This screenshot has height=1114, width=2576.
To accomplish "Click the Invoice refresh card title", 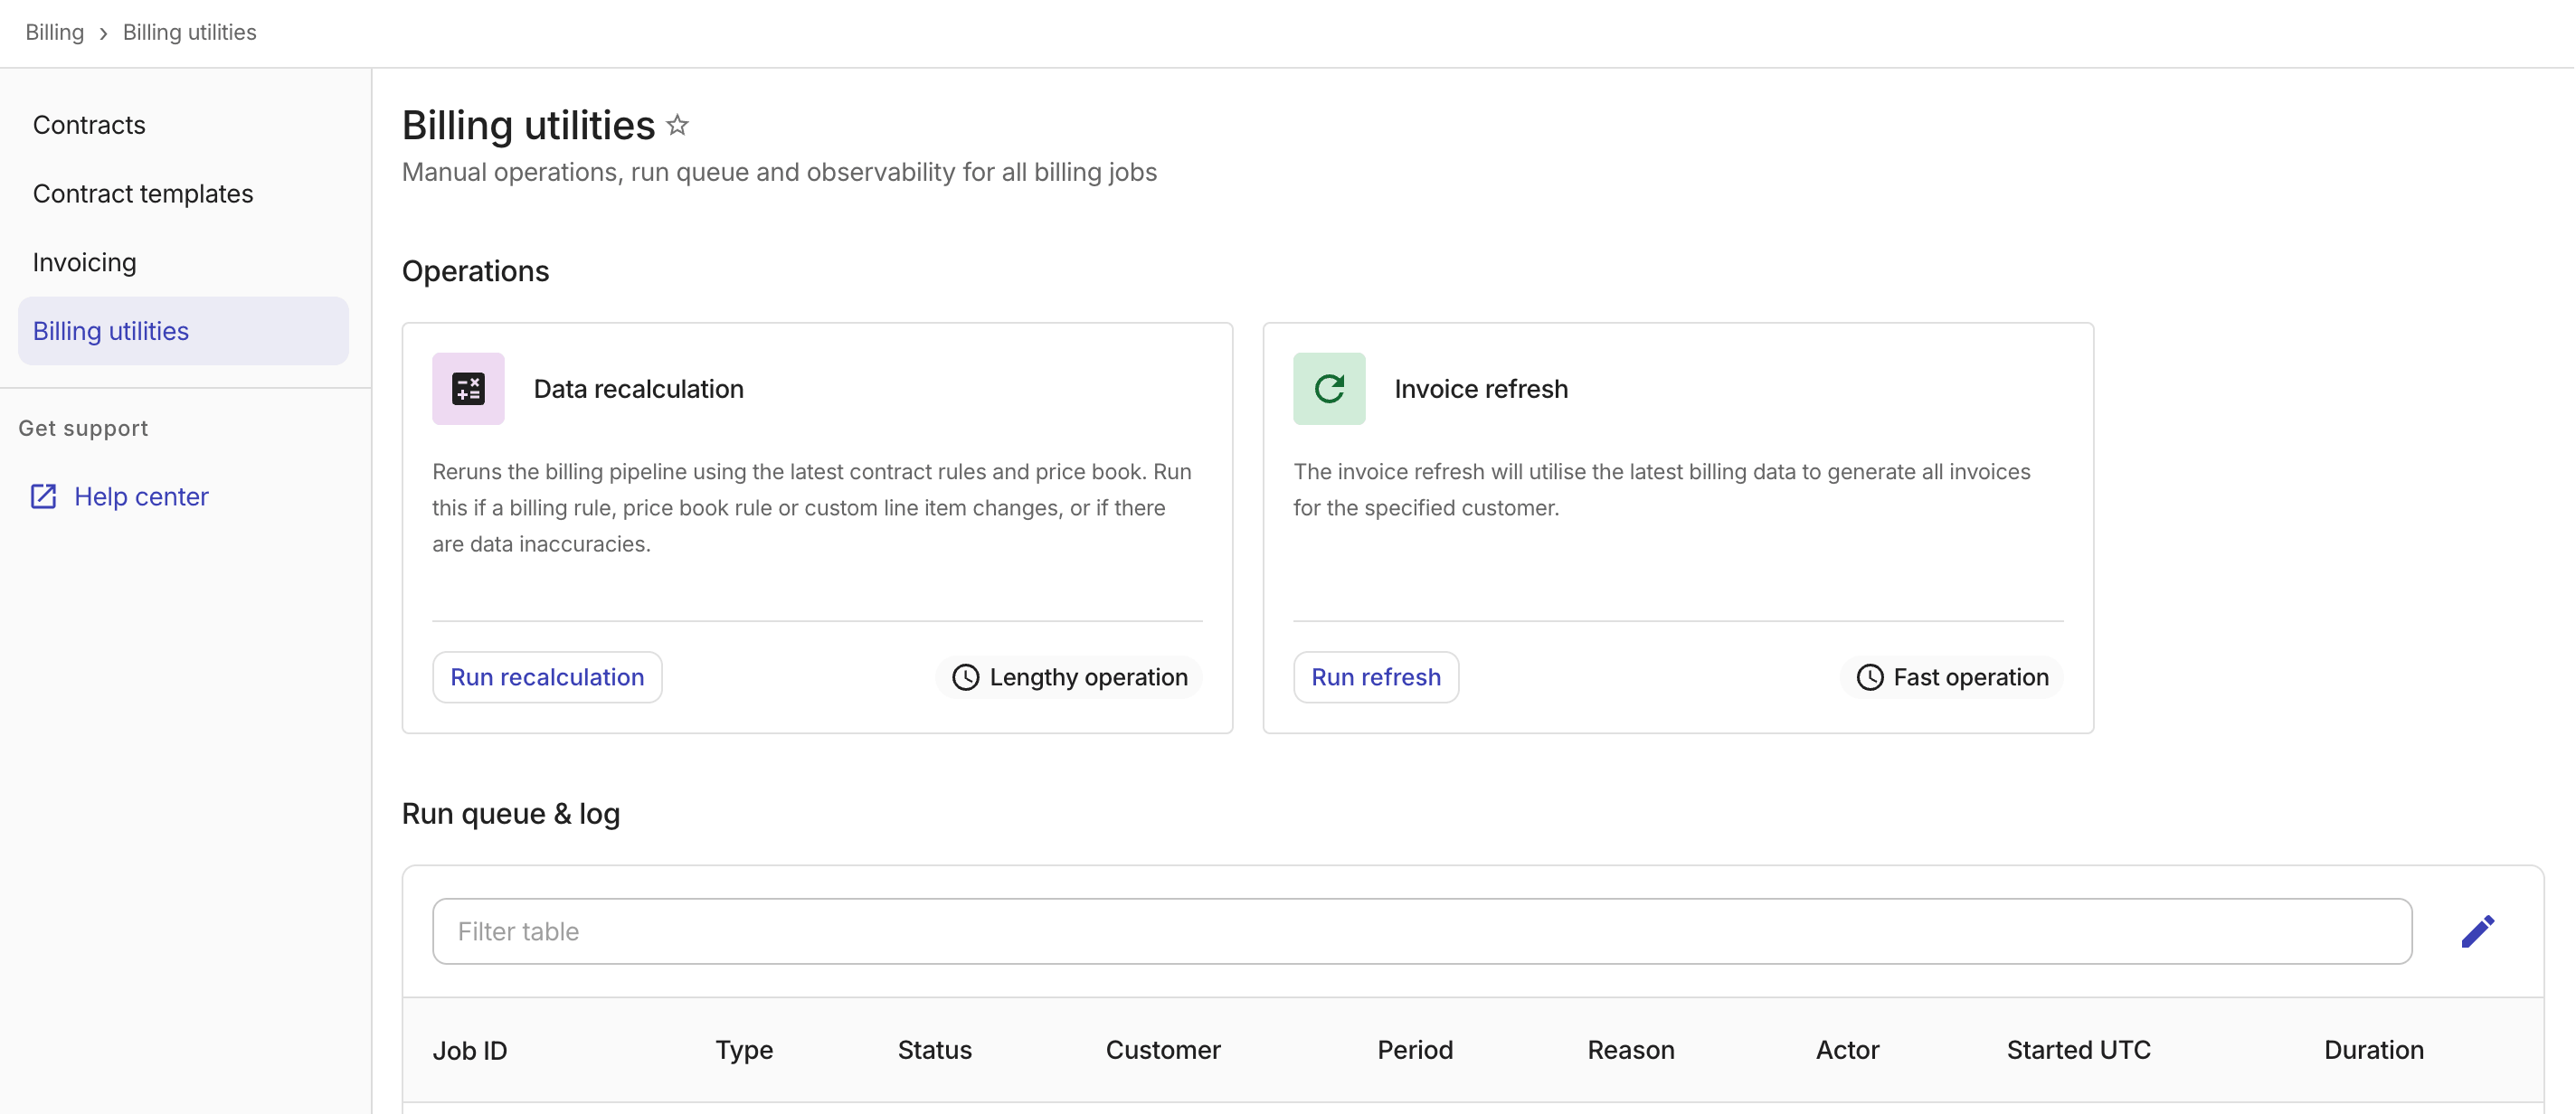I will coord(1480,389).
